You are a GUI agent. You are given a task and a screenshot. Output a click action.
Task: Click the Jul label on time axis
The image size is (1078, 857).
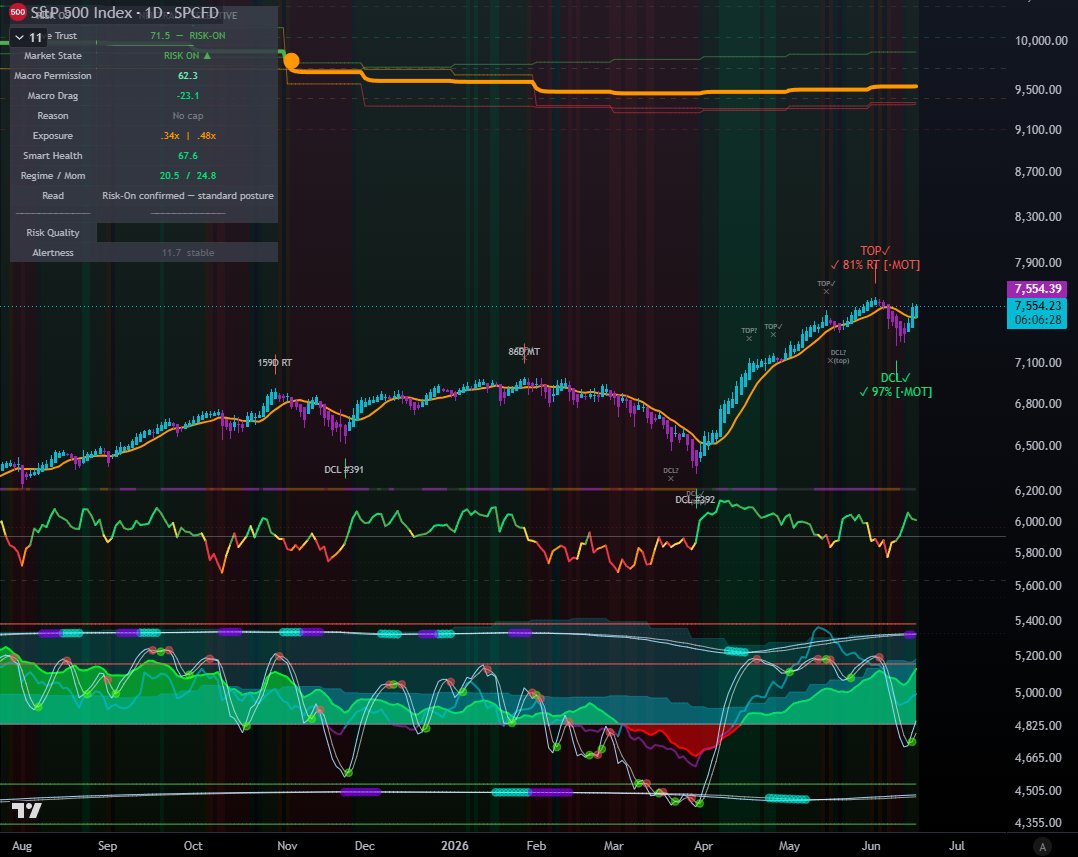pyautogui.click(x=957, y=845)
